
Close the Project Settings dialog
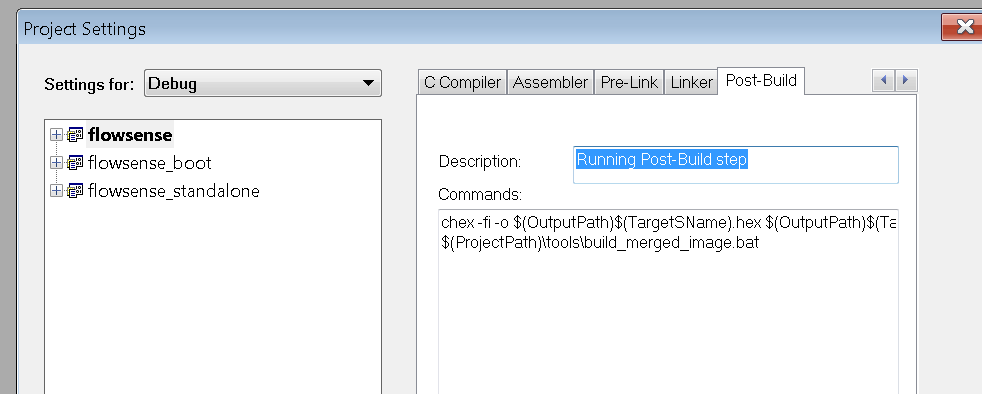(961, 28)
